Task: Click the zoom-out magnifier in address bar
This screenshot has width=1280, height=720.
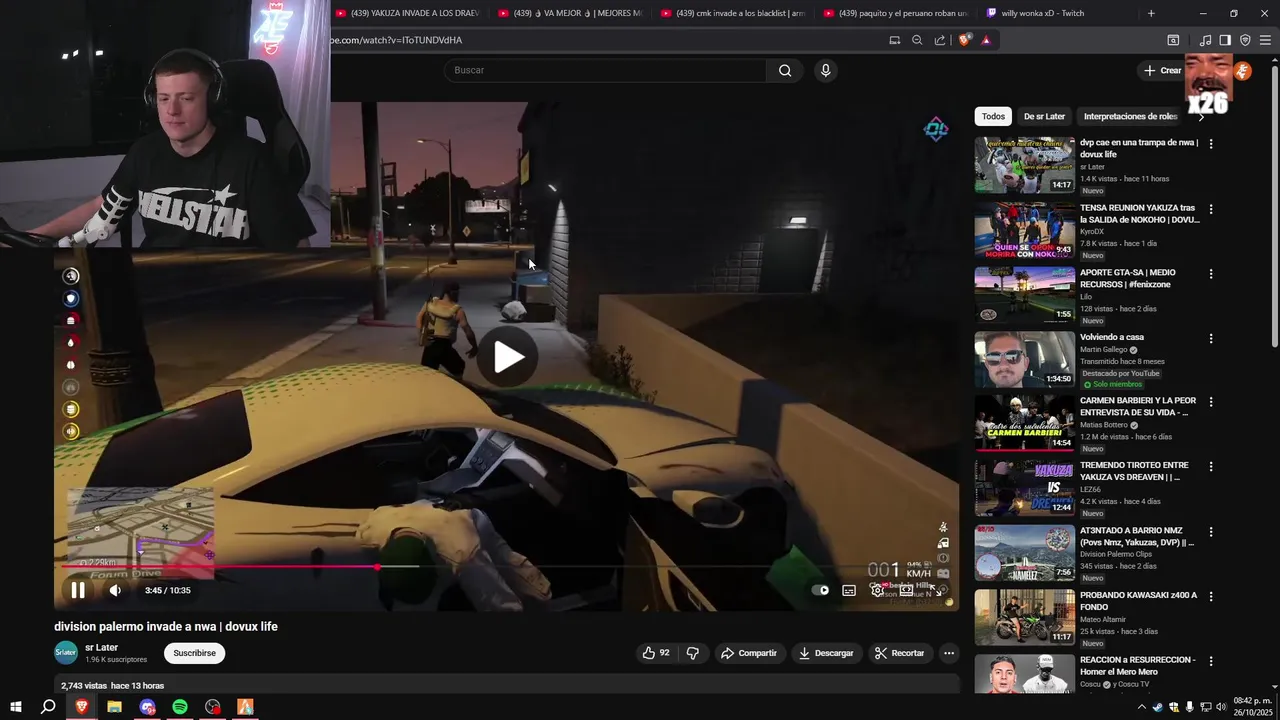Action: 917,40
